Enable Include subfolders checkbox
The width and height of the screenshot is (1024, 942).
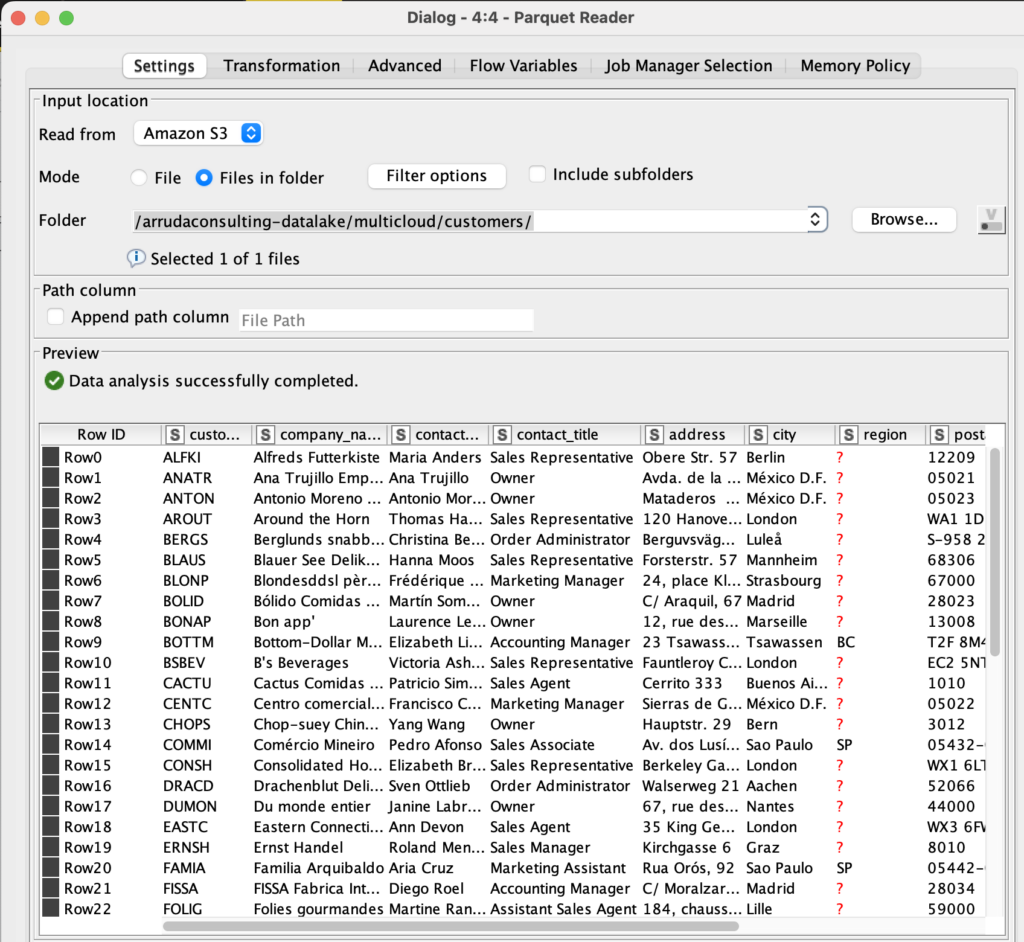coord(537,174)
